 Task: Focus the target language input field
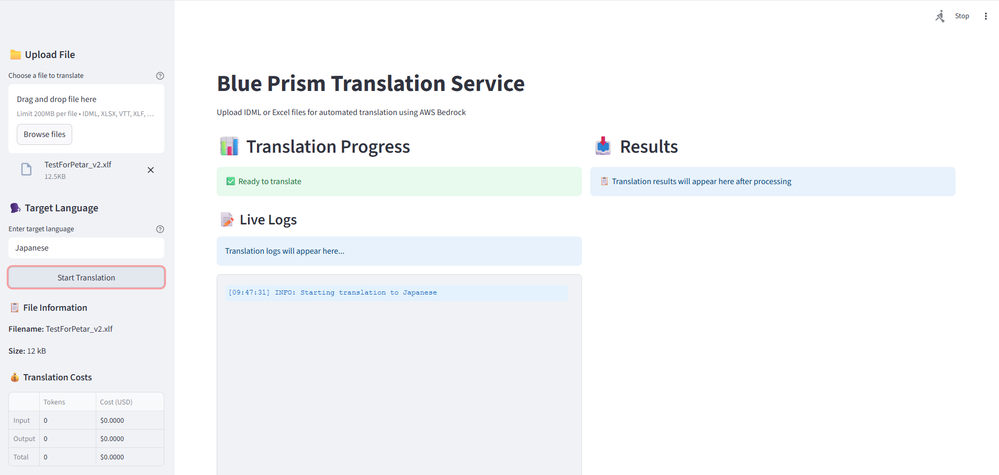(x=86, y=247)
